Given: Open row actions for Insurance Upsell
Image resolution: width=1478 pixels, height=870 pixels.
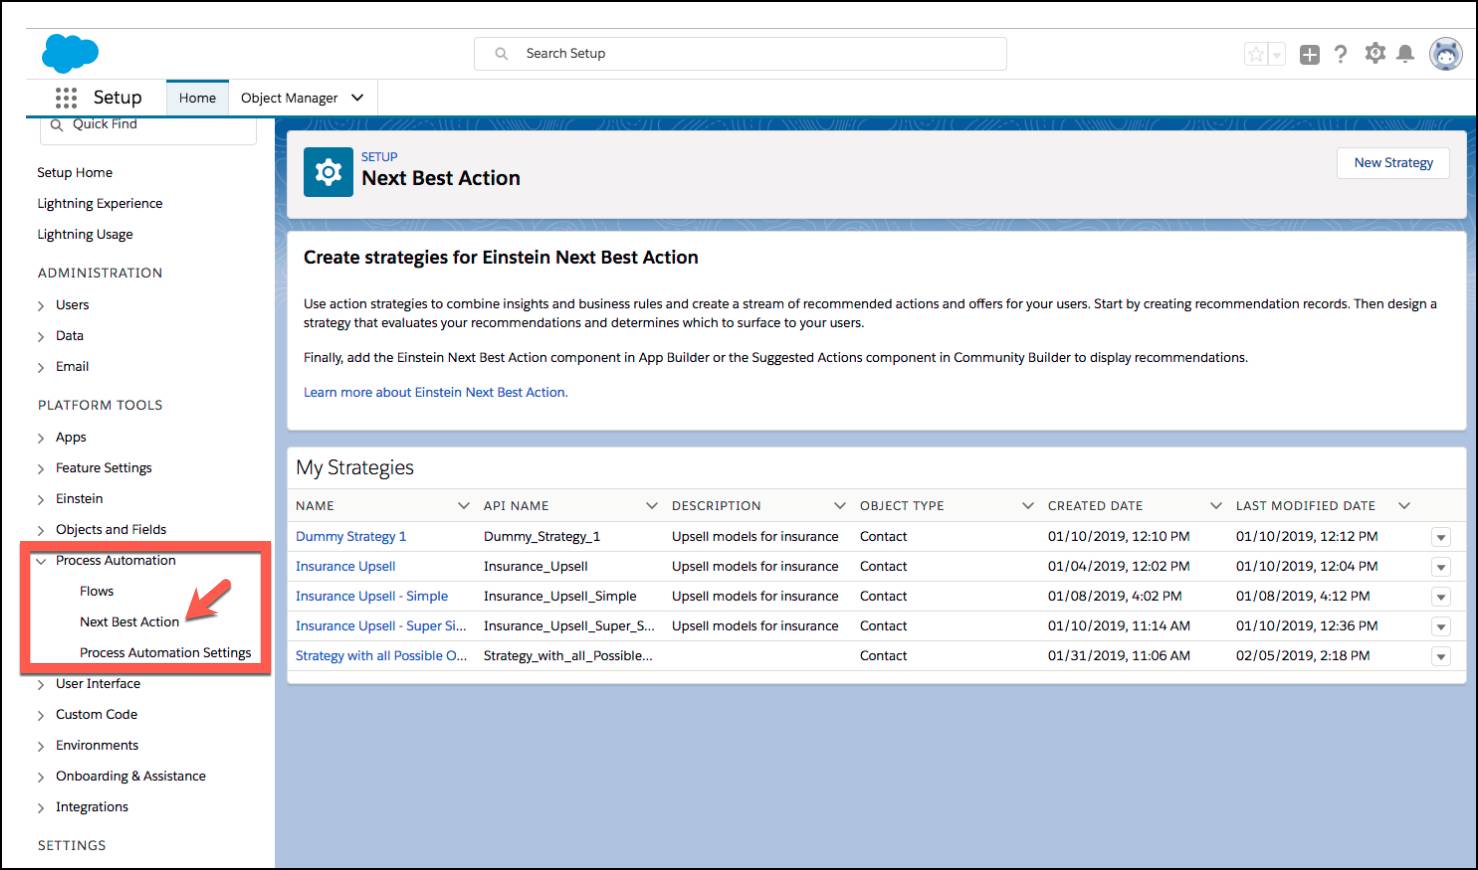Looking at the screenshot, I should point(1441,568).
